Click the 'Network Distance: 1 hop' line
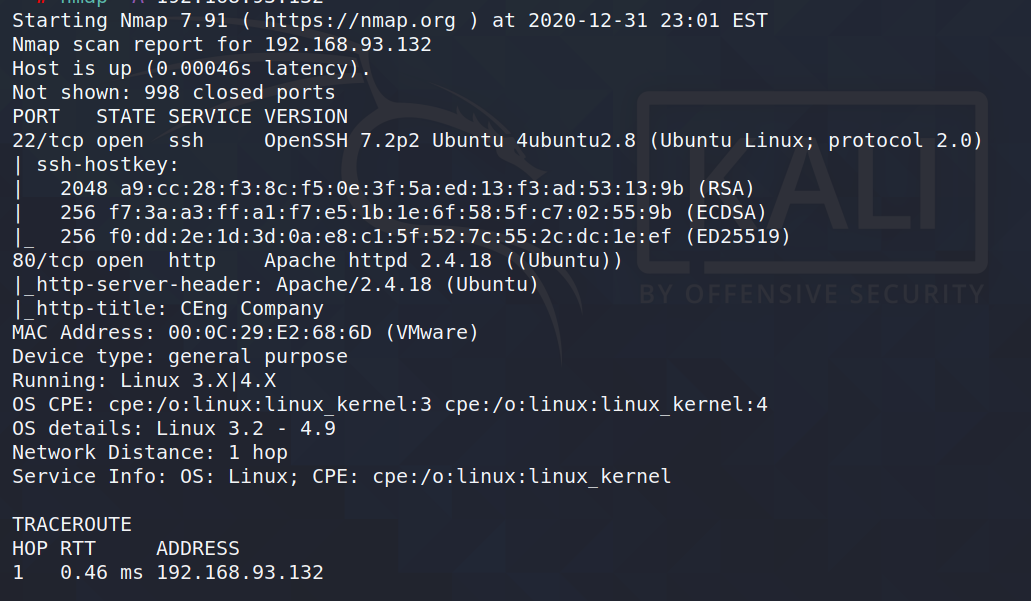1031x601 pixels. 149,452
